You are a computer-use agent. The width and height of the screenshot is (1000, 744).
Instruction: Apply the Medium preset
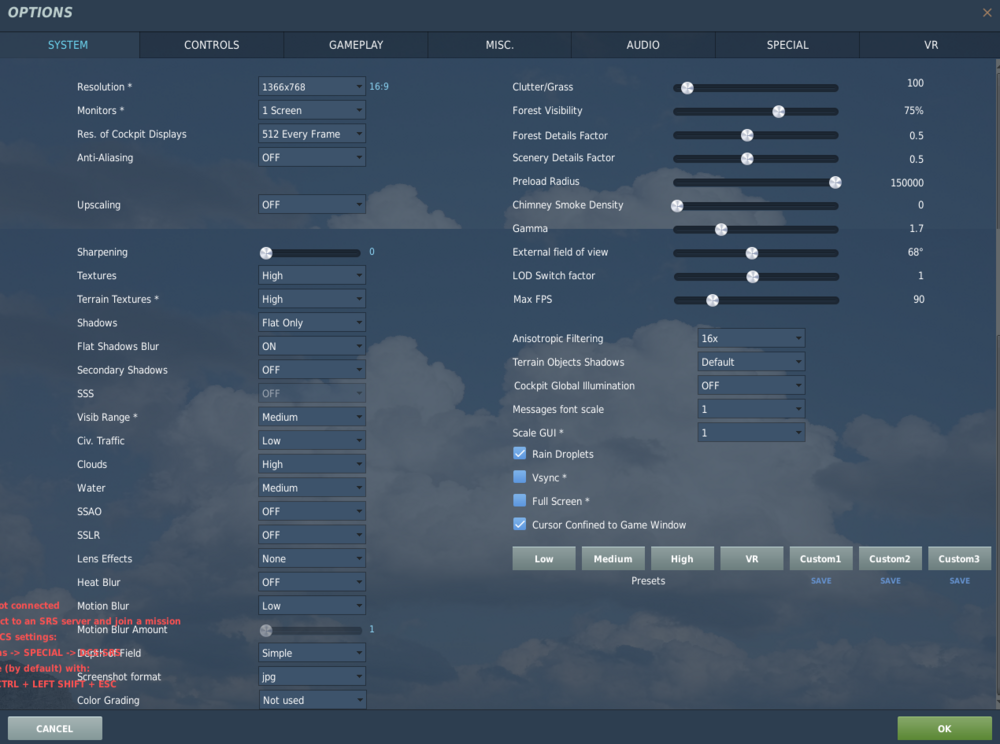click(x=613, y=558)
